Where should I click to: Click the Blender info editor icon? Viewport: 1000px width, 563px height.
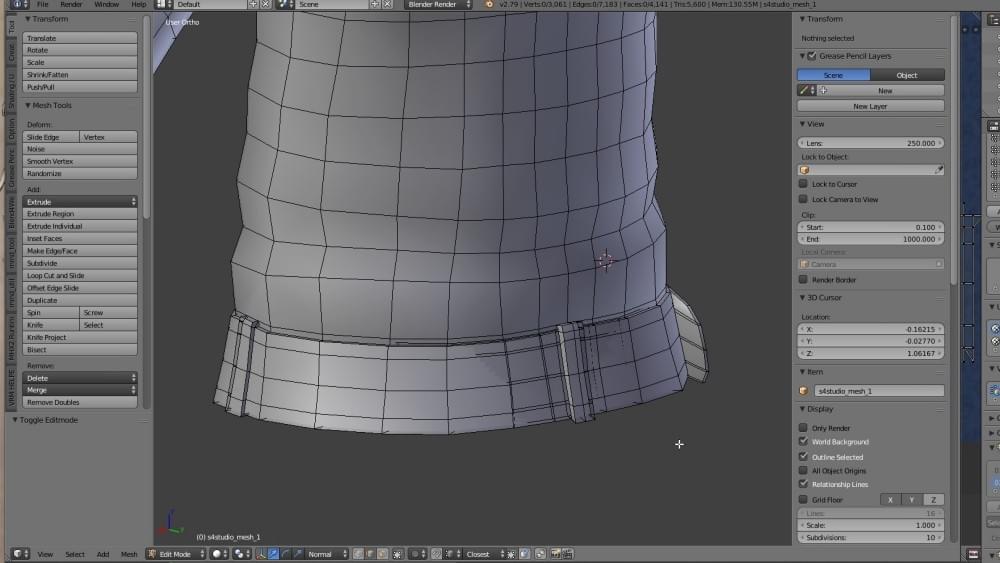click(19, 4)
